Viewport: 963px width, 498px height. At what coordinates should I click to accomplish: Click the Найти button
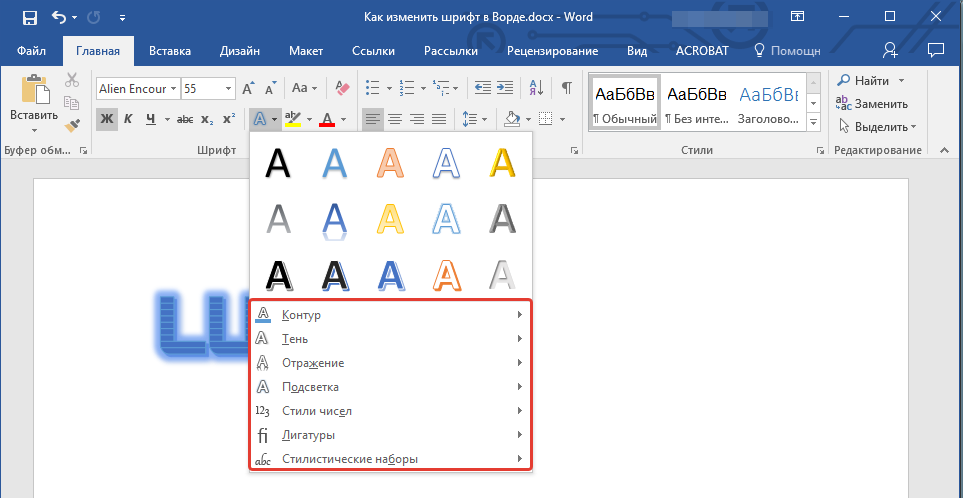point(871,80)
